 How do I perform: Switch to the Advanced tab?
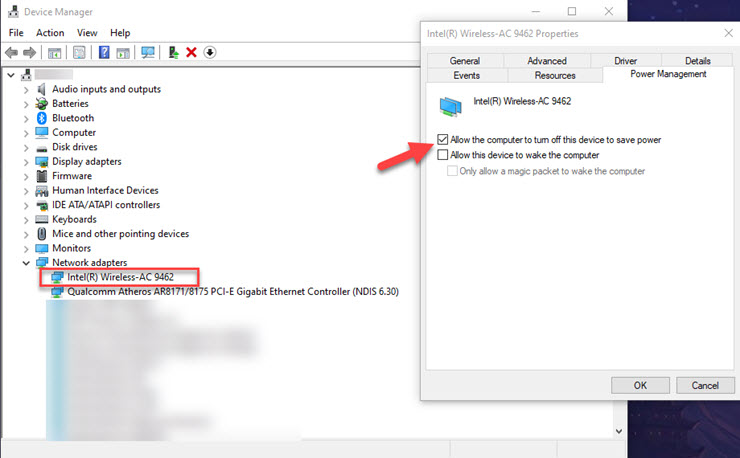(546, 61)
